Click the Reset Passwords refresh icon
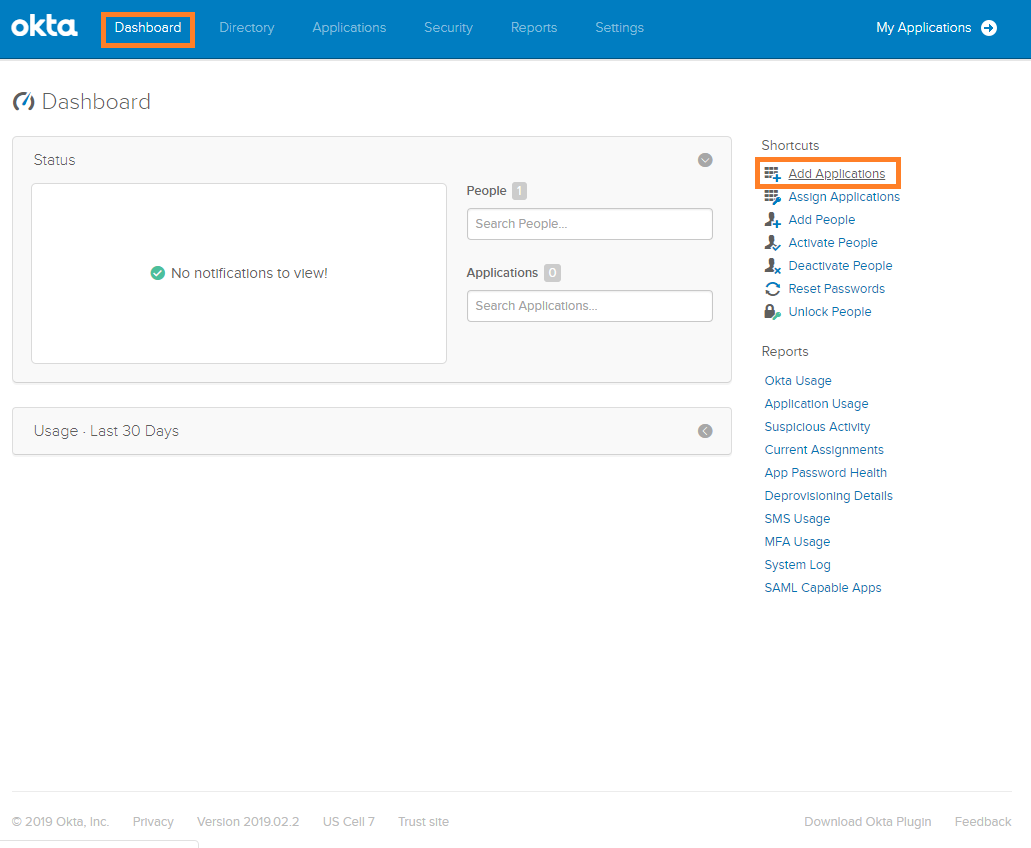1031x848 pixels. [x=772, y=289]
